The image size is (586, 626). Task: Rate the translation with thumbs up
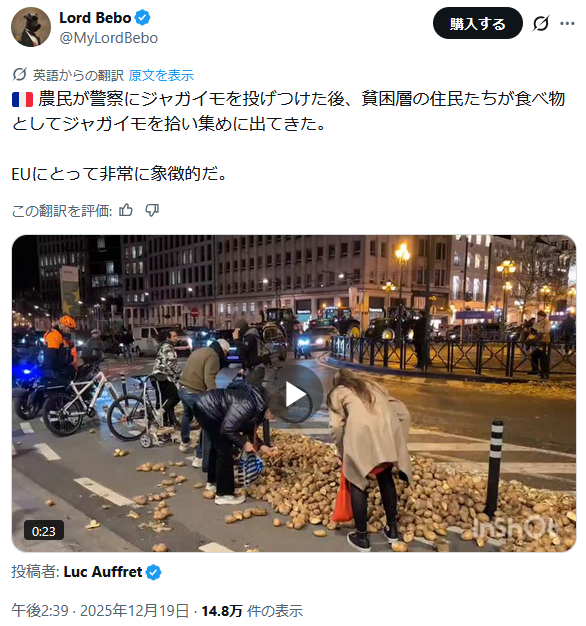pyautogui.click(x=126, y=210)
